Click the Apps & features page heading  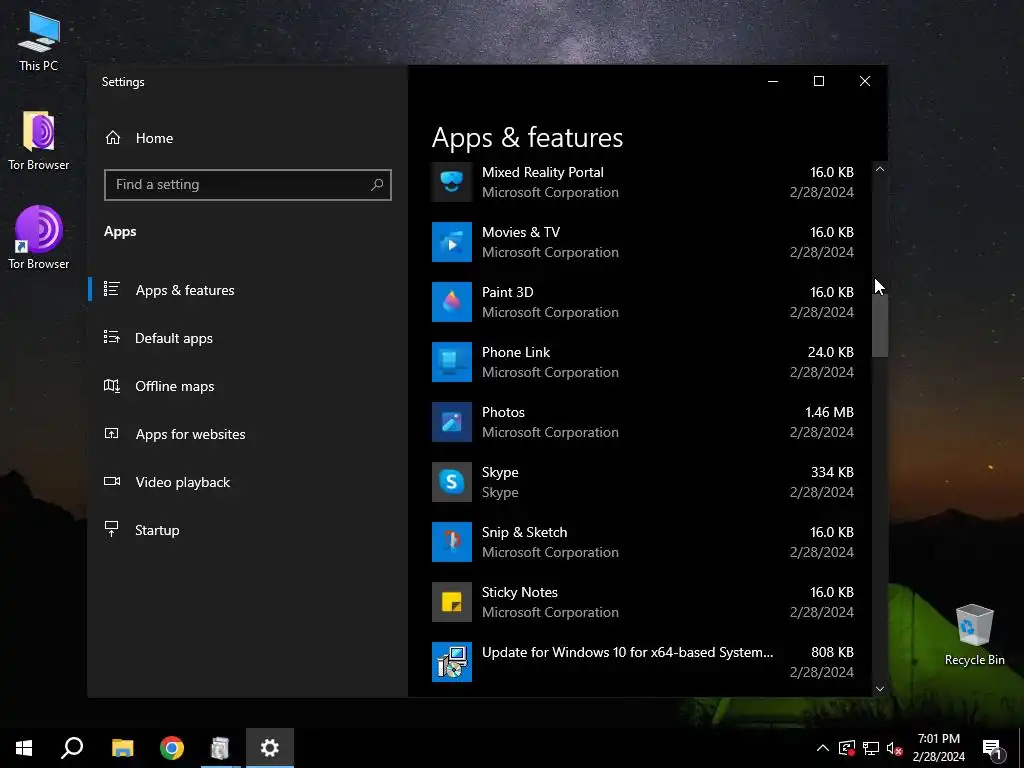pos(527,138)
